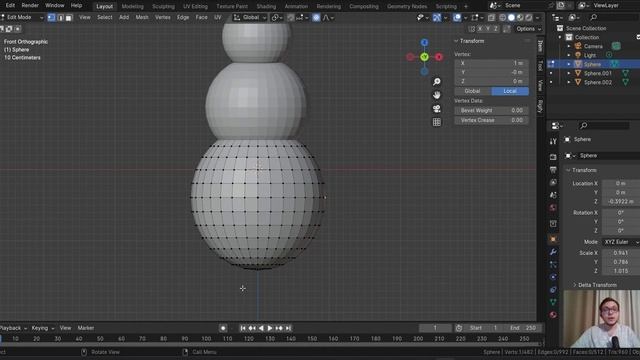The image size is (640, 360).
Task: Select solid viewport shading icon
Action: pos(511,18)
